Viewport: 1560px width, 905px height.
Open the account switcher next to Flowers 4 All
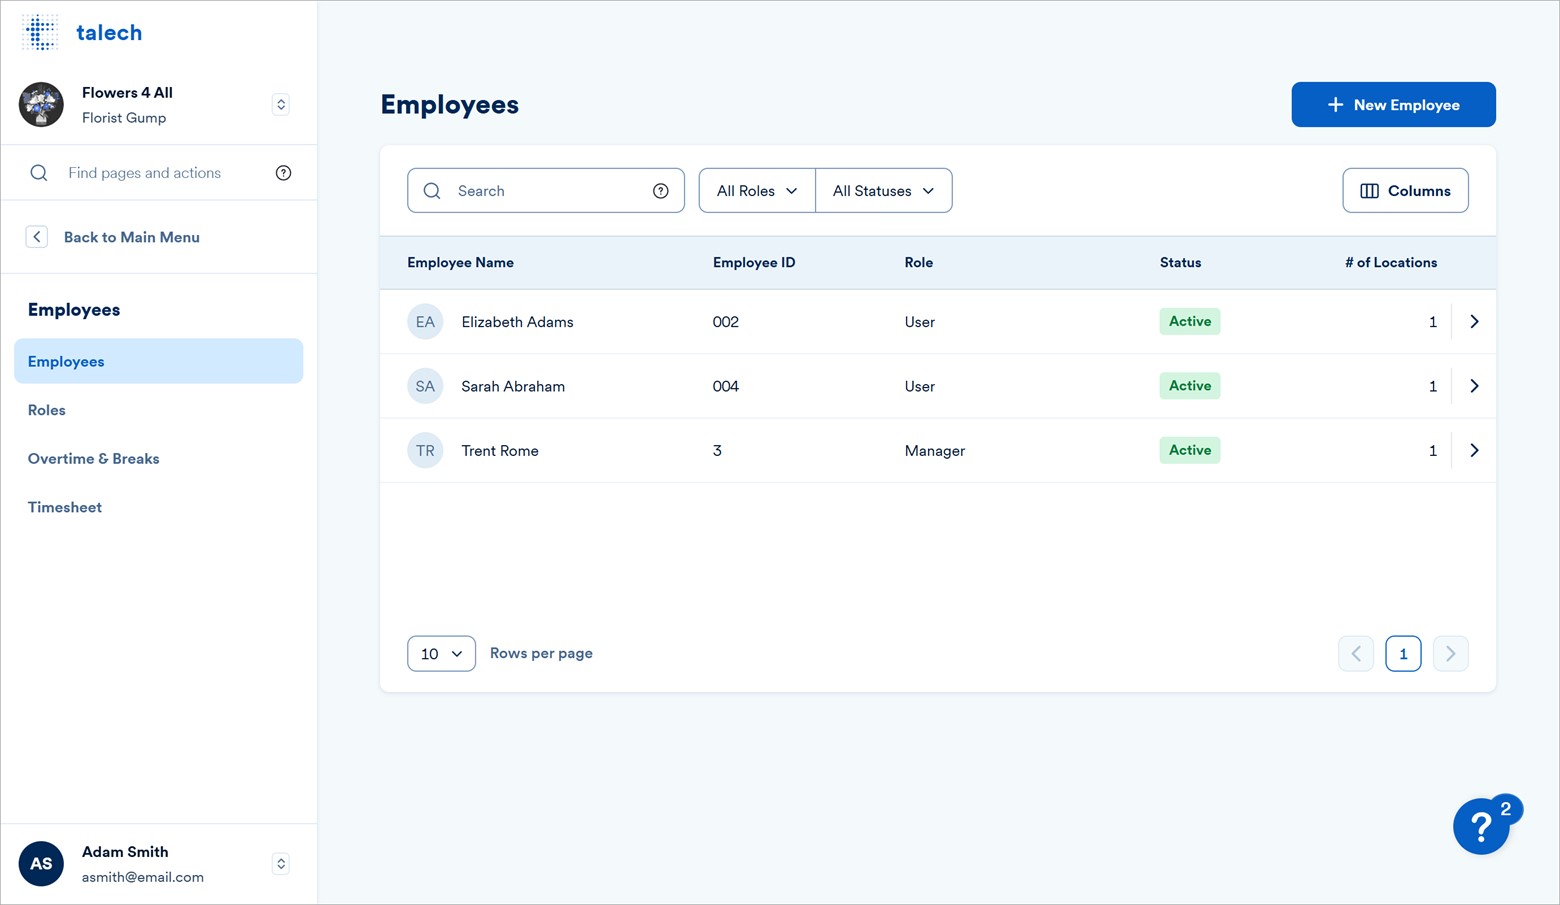pyautogui.click(x=280, y=104)
